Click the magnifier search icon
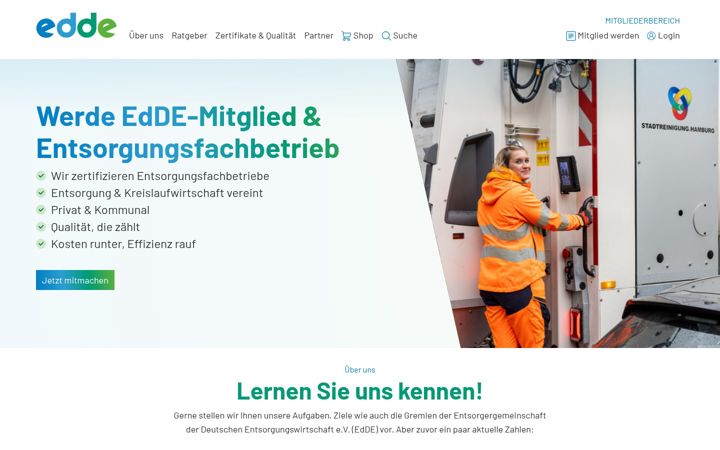Viewport: 720px width, 450px height. click(x=386, y=36)
